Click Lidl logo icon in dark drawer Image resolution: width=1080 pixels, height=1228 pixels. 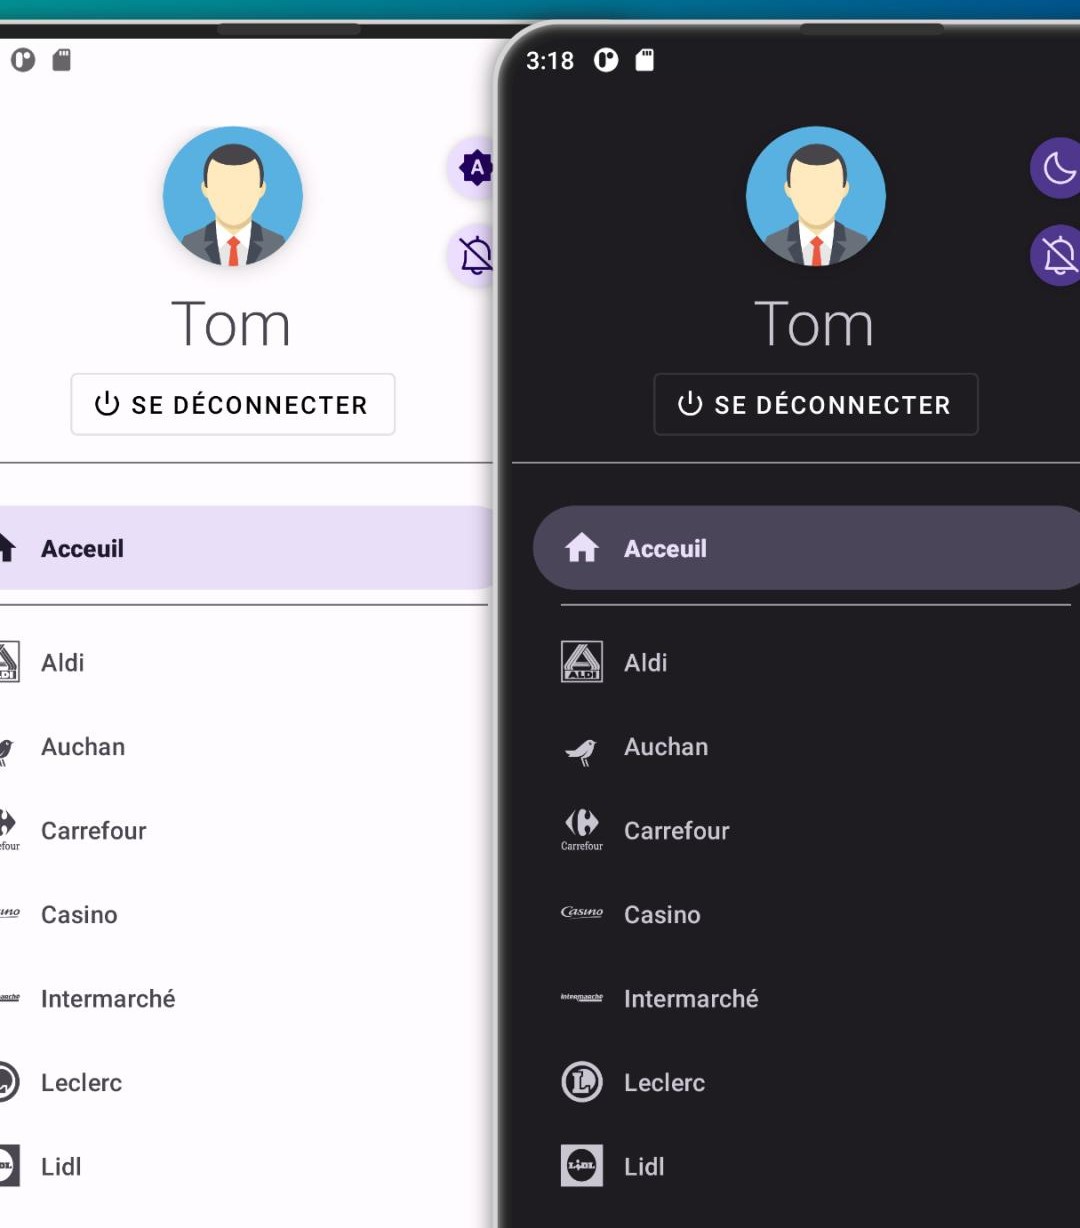[582, 1166]
